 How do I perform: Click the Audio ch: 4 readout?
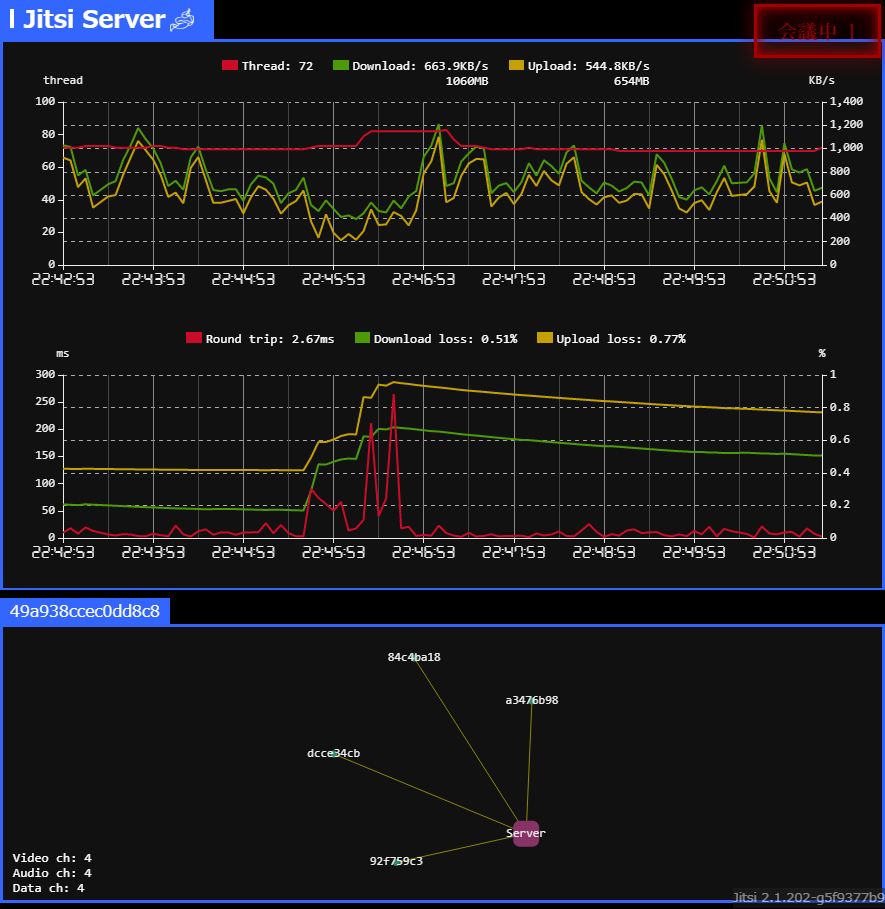point(52,873)
